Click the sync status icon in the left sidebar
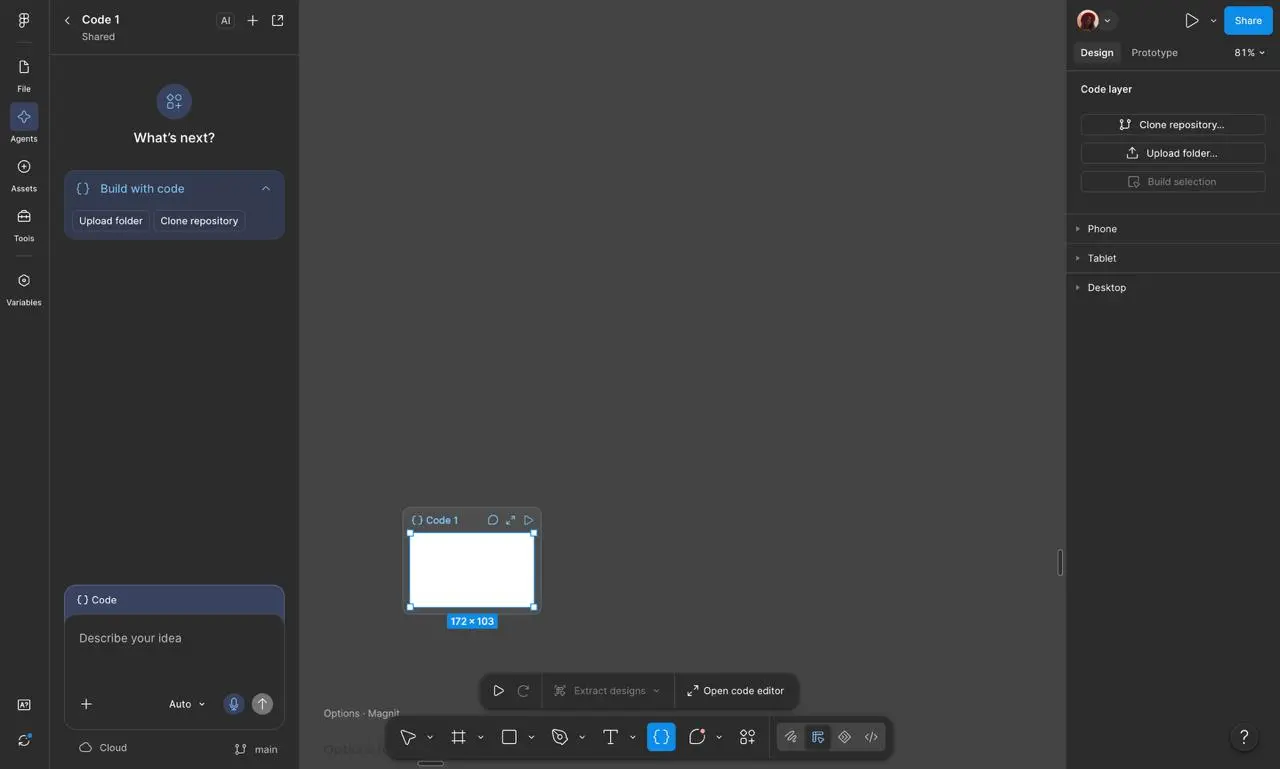 click(x=24, y=740)
